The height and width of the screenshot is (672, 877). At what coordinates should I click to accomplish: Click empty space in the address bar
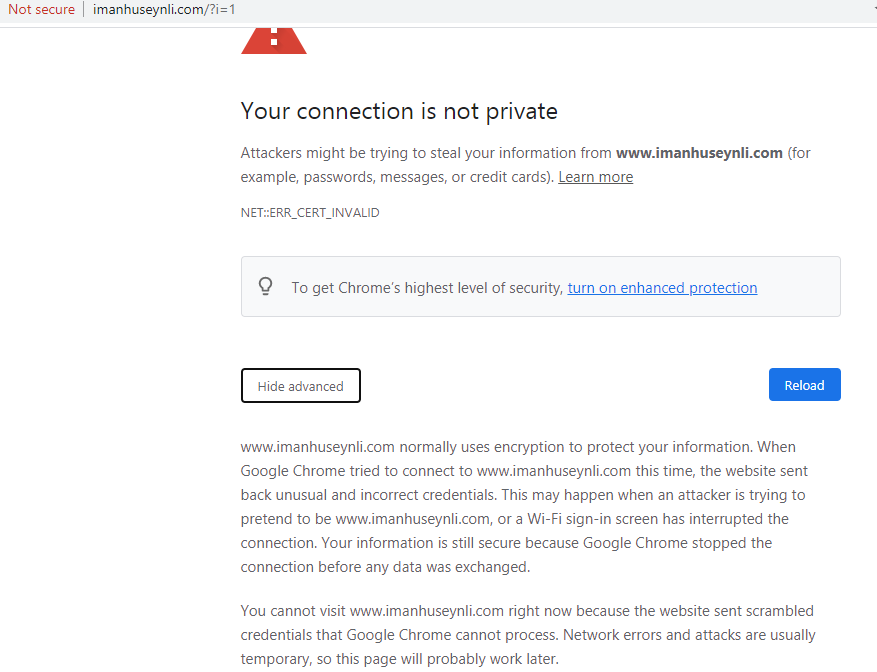point(550,10)
